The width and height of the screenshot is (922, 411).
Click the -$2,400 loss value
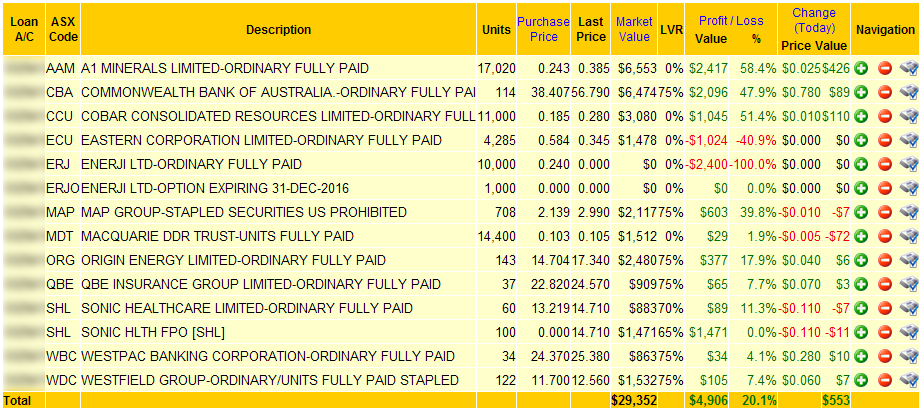point(707,164)
